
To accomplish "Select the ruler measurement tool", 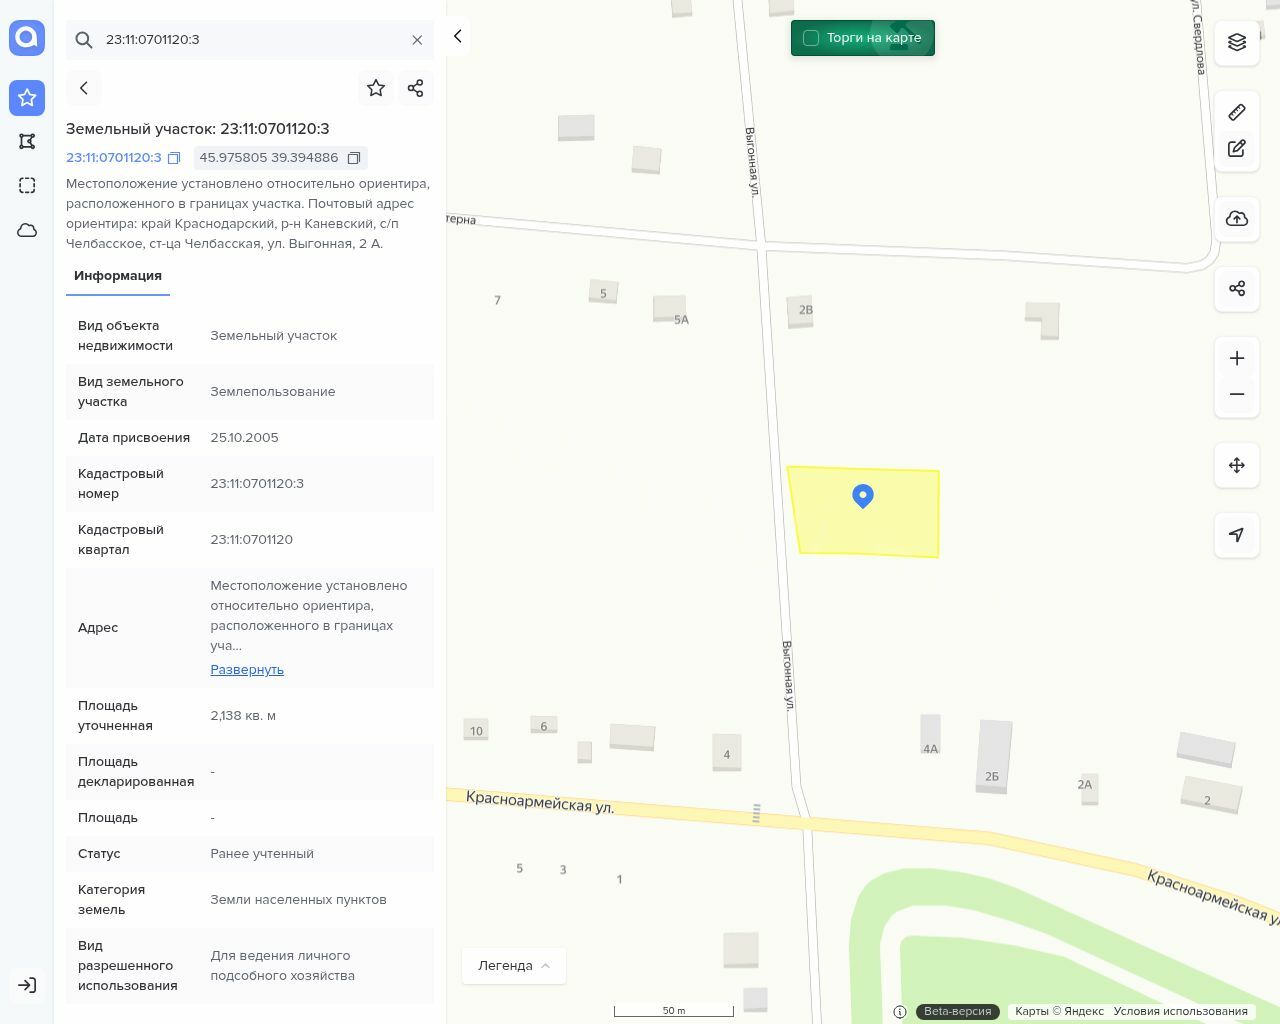I will click(1237, 112).
